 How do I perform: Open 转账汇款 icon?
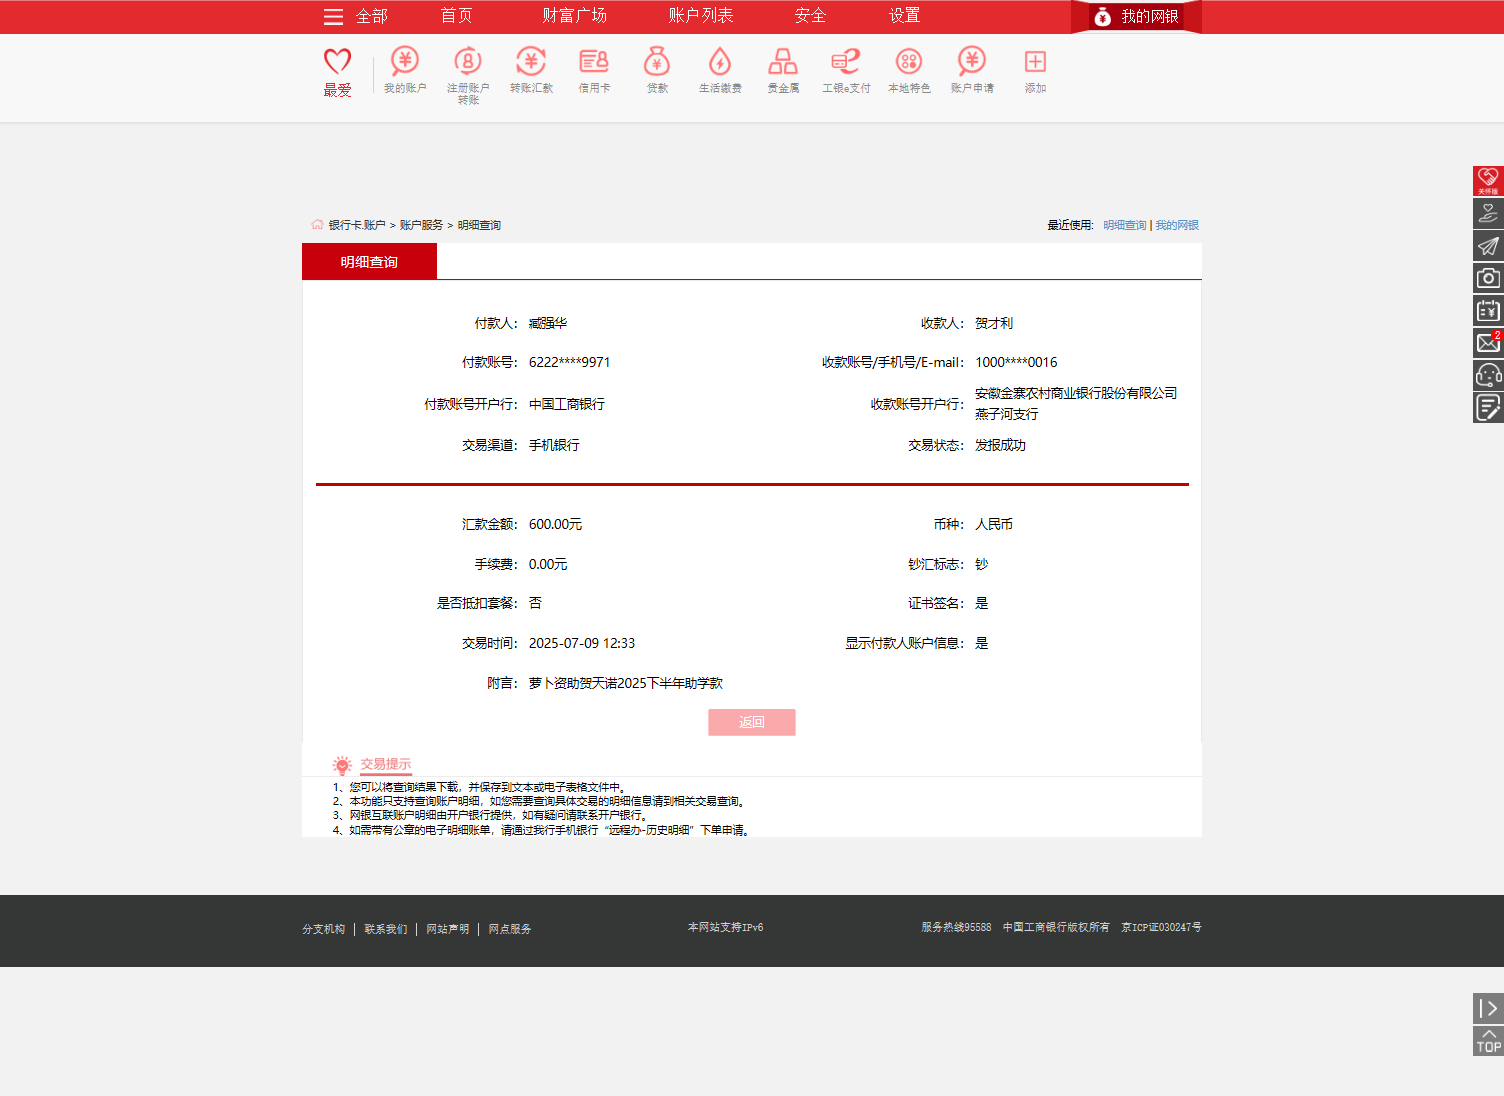pos(531,61)
